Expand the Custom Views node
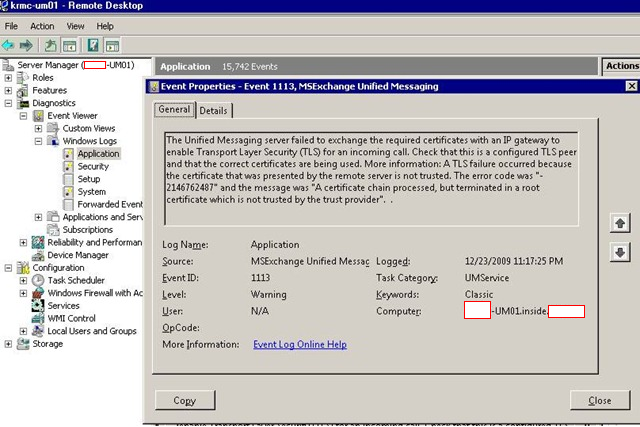Screen dimensions: 640x427 [38, 129]
